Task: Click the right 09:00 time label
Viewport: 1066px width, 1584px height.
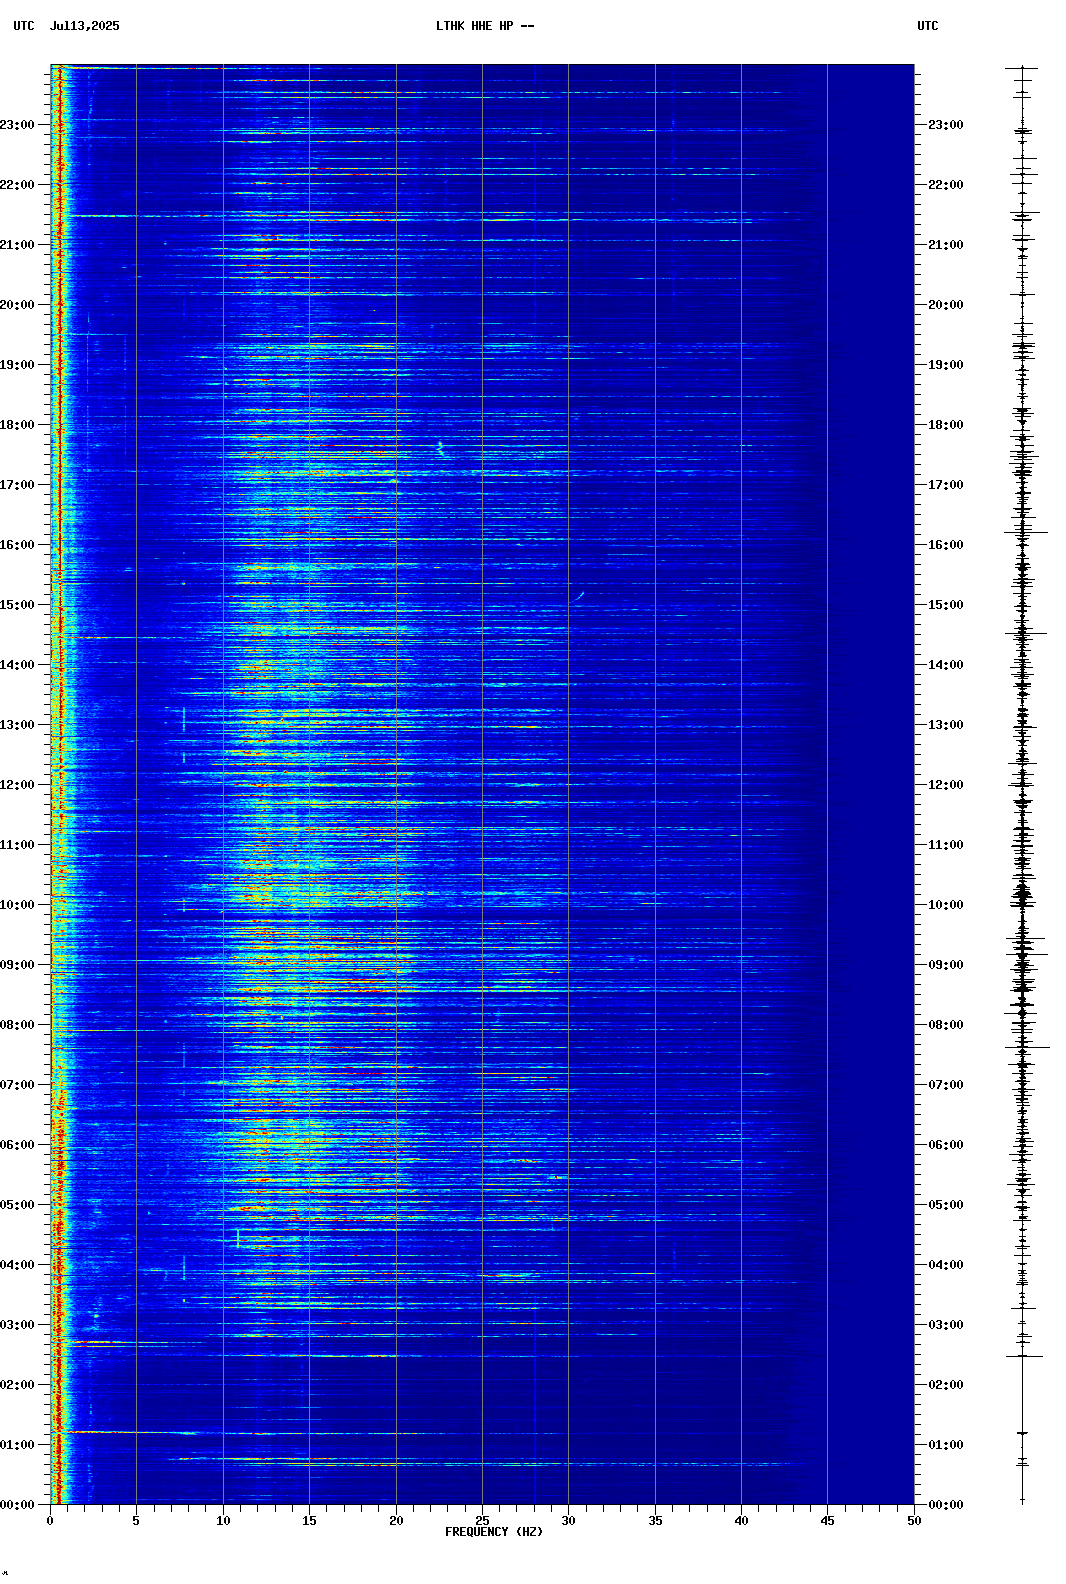Action: point(946,965)
